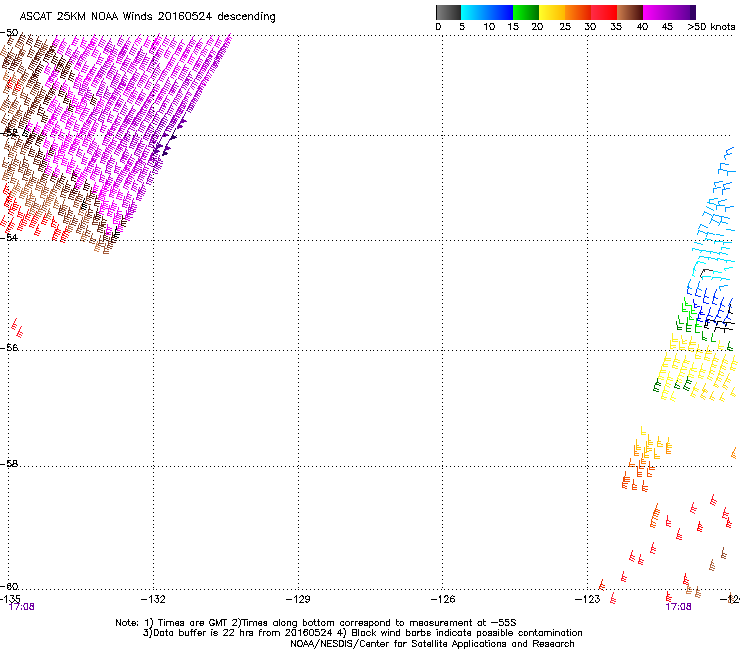Click the two isolated red barbs near -56 latitude

pos(17,328)
